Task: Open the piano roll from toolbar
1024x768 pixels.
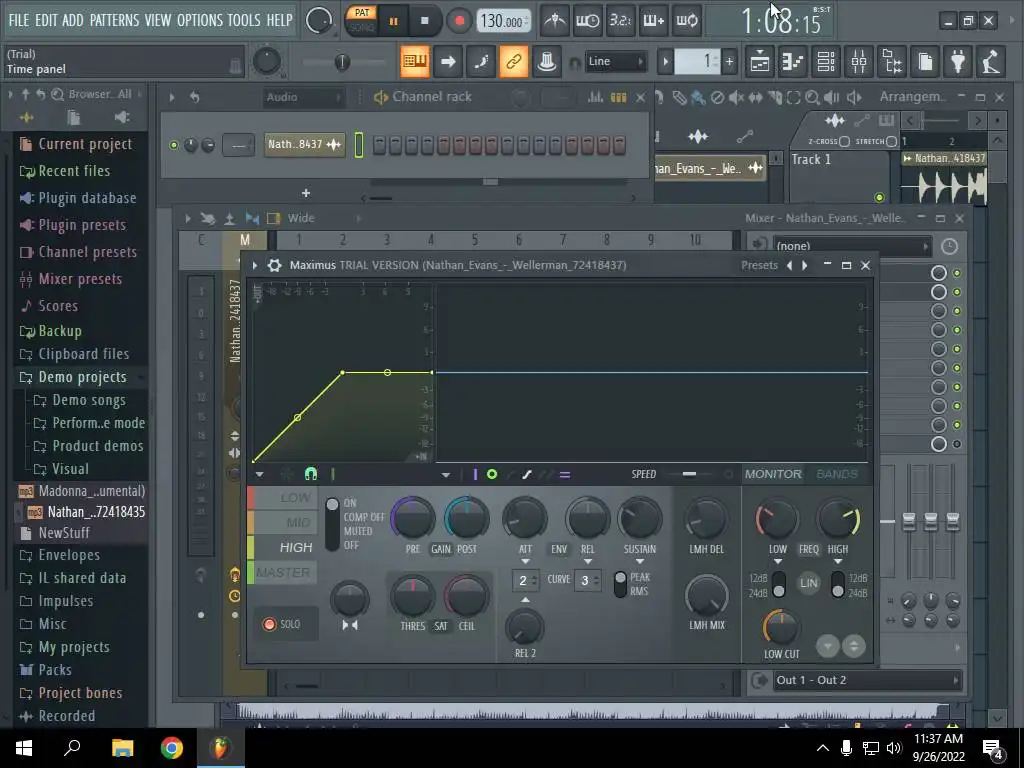Action: (x=793, y=62)
